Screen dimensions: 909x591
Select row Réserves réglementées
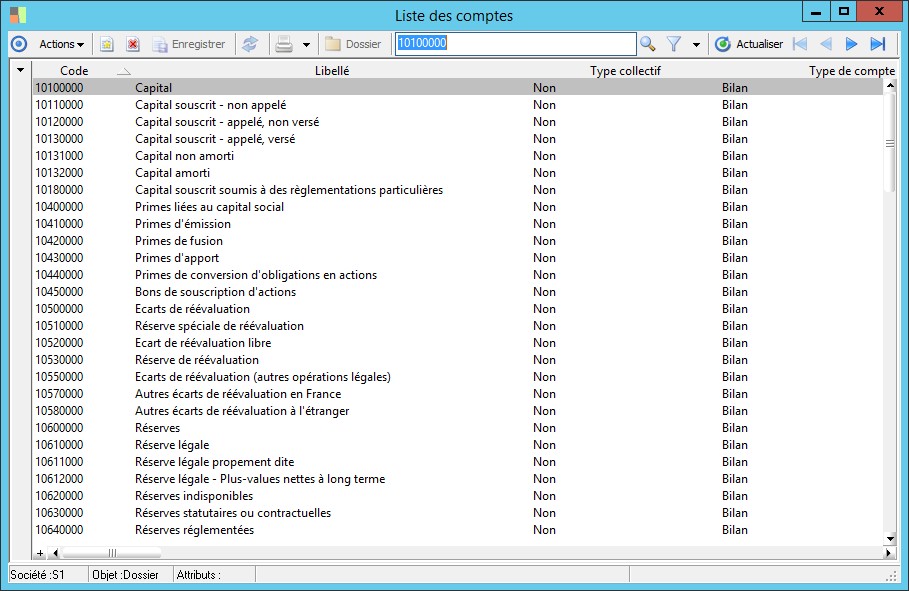pyautogui.click(x=458, y=530)
